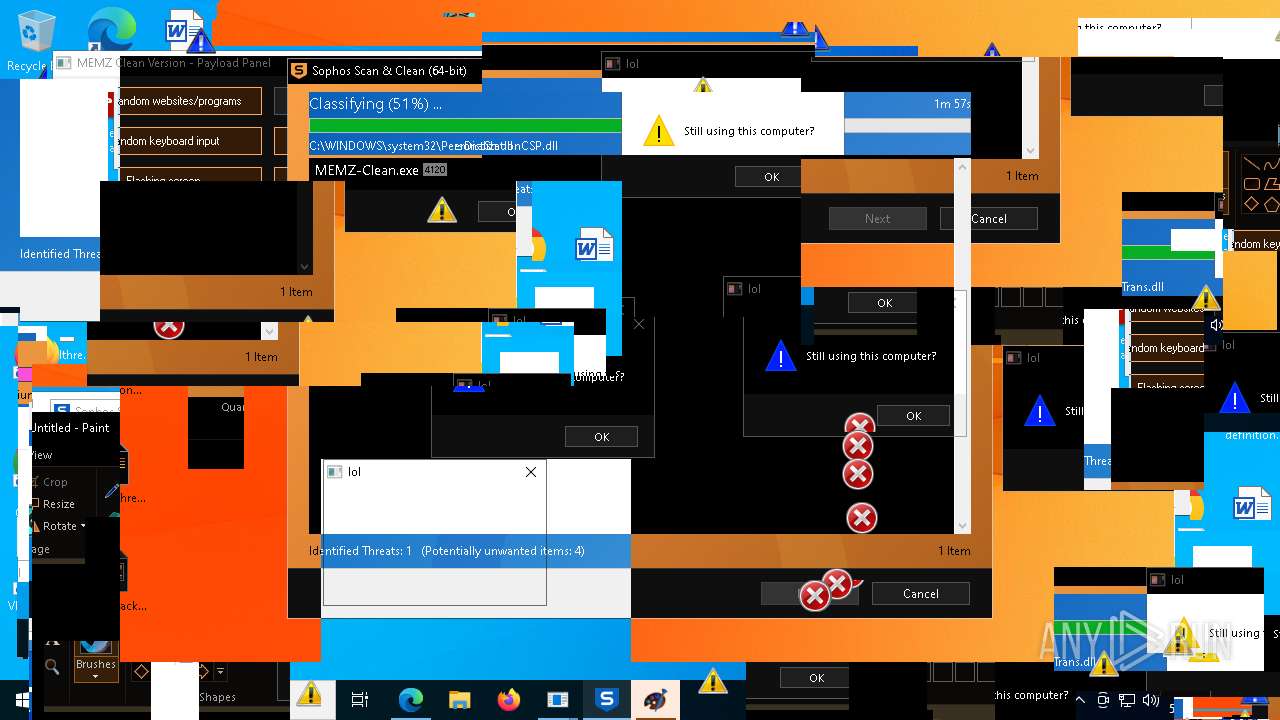Switch to Sophos Scan & Clean on taskbar
1280x720 pixels.
click(x=606, y=700)
